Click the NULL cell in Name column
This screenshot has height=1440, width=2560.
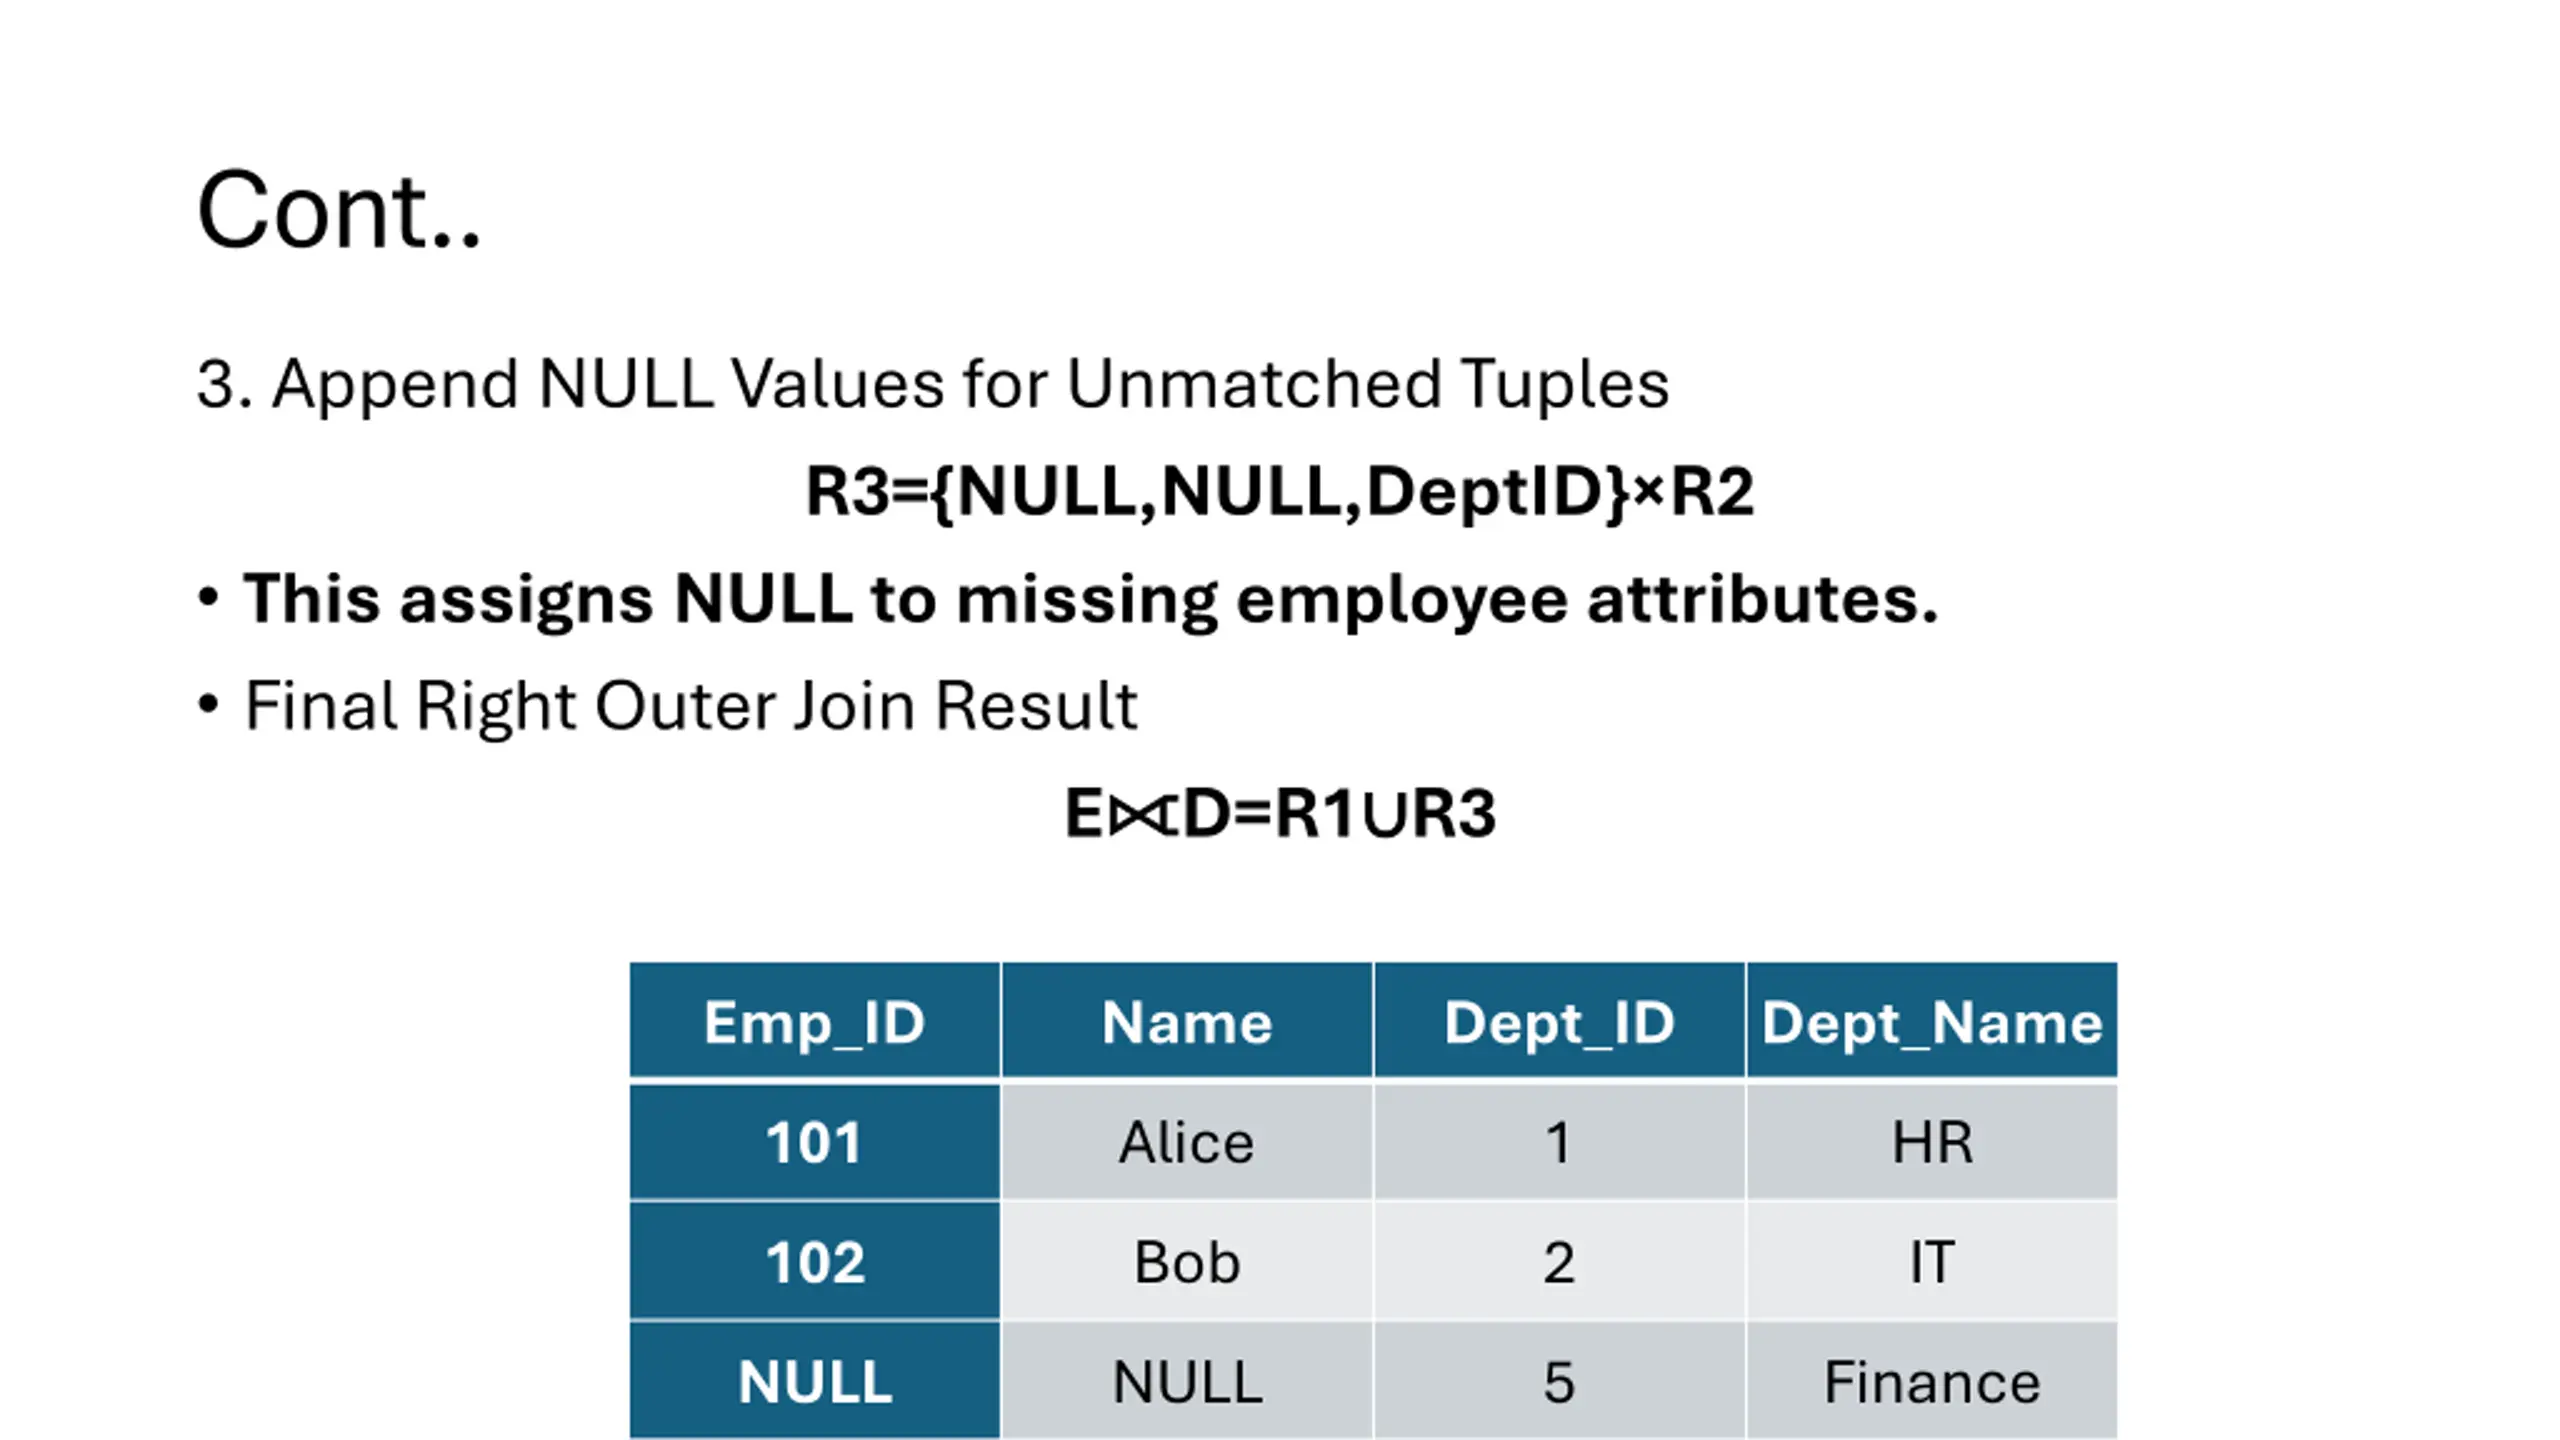(x=1187, y=1381)
